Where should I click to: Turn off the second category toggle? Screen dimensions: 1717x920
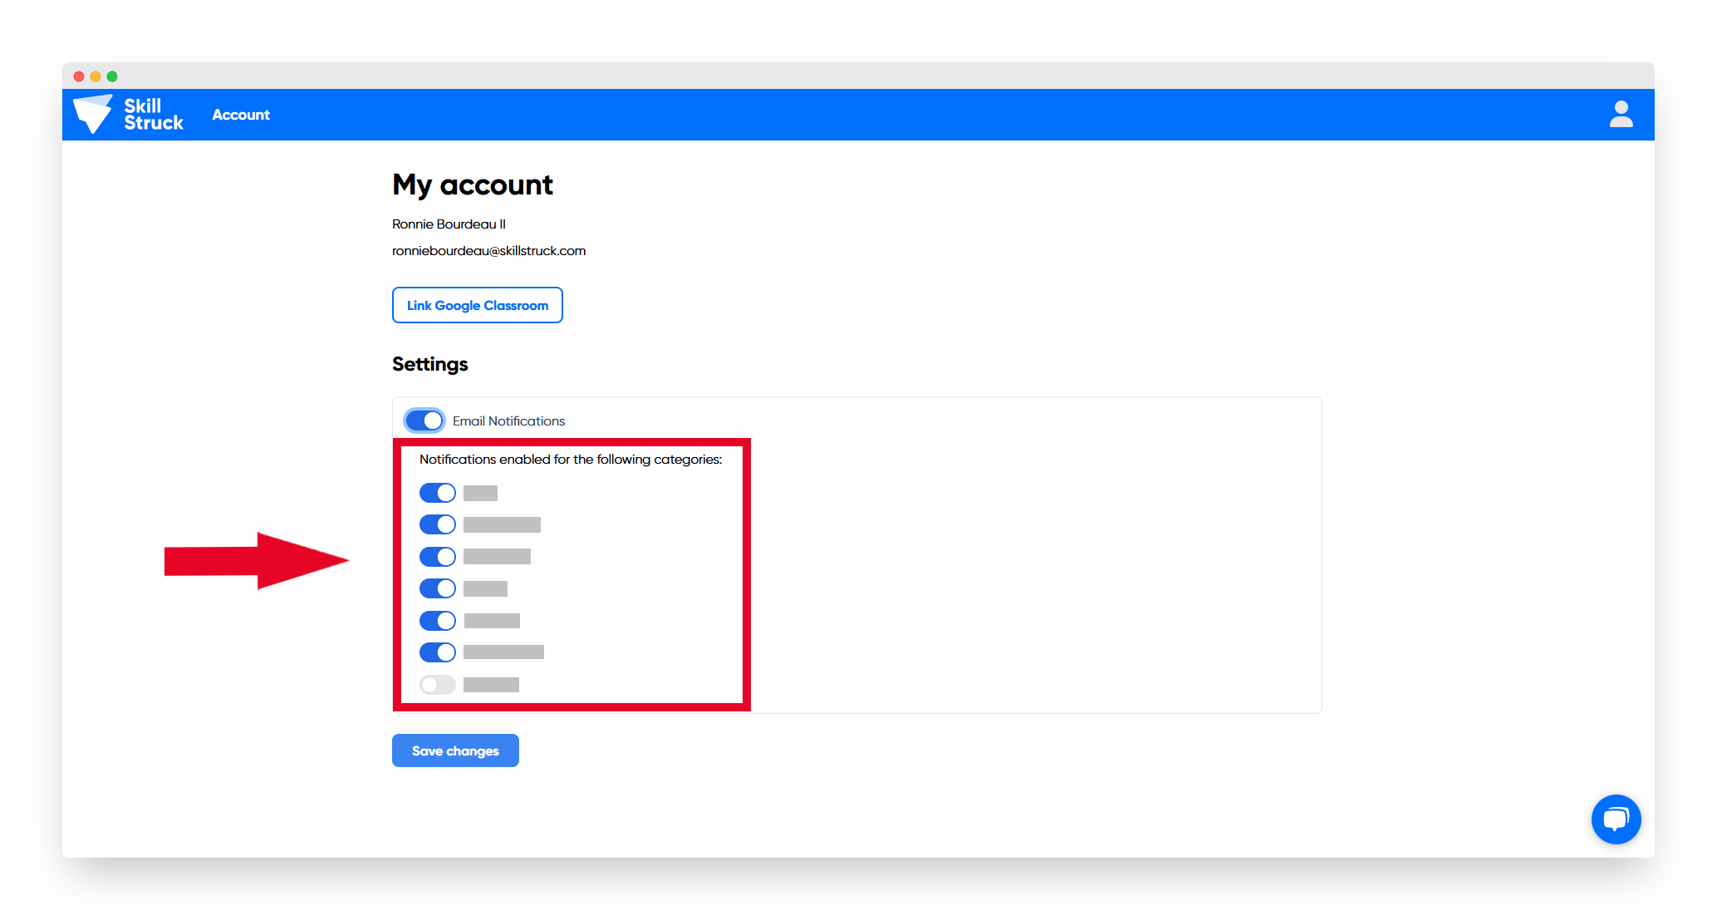437,524
